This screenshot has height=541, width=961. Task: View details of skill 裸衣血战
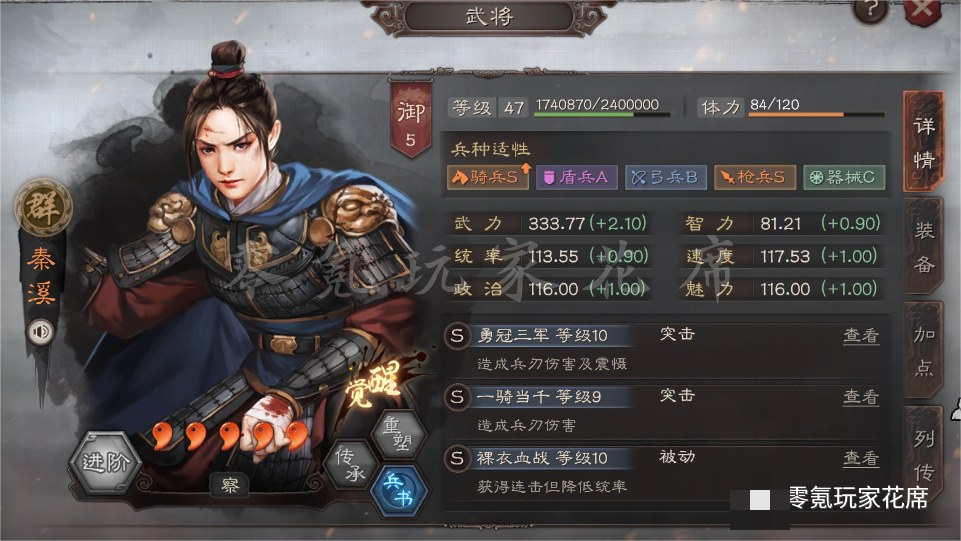click(x=861, y=458)
